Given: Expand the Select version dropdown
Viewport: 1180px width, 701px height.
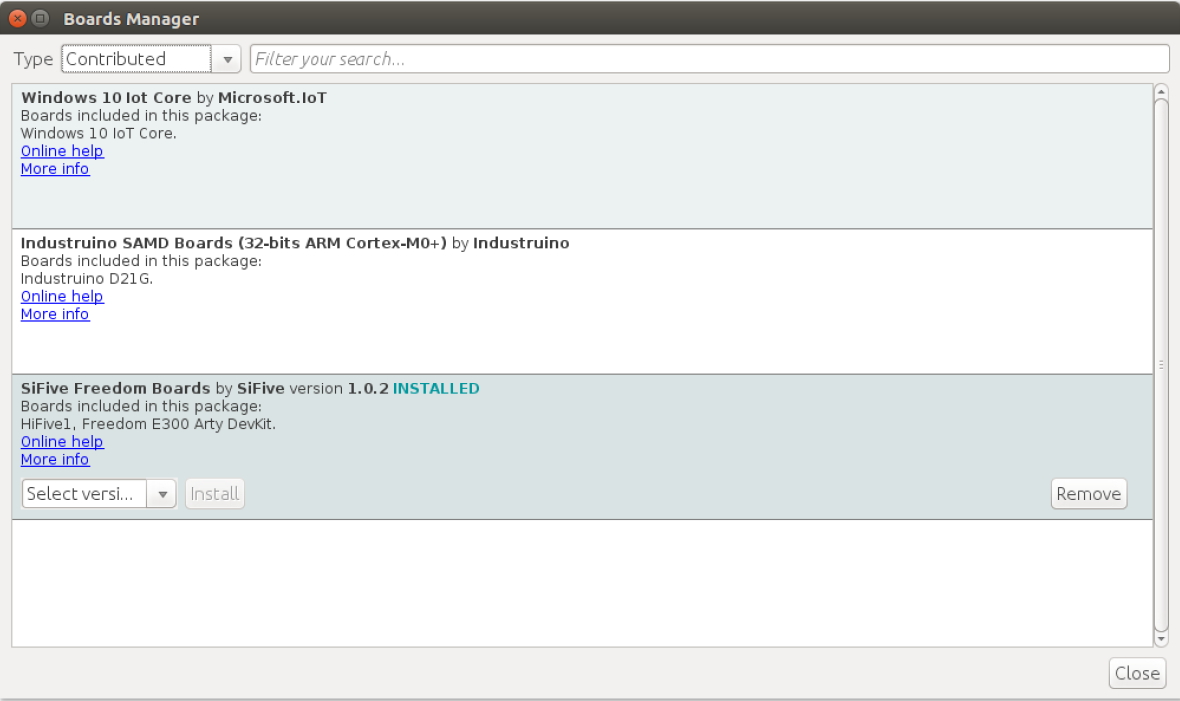Looking at the screenshot, I should point(99,494).
